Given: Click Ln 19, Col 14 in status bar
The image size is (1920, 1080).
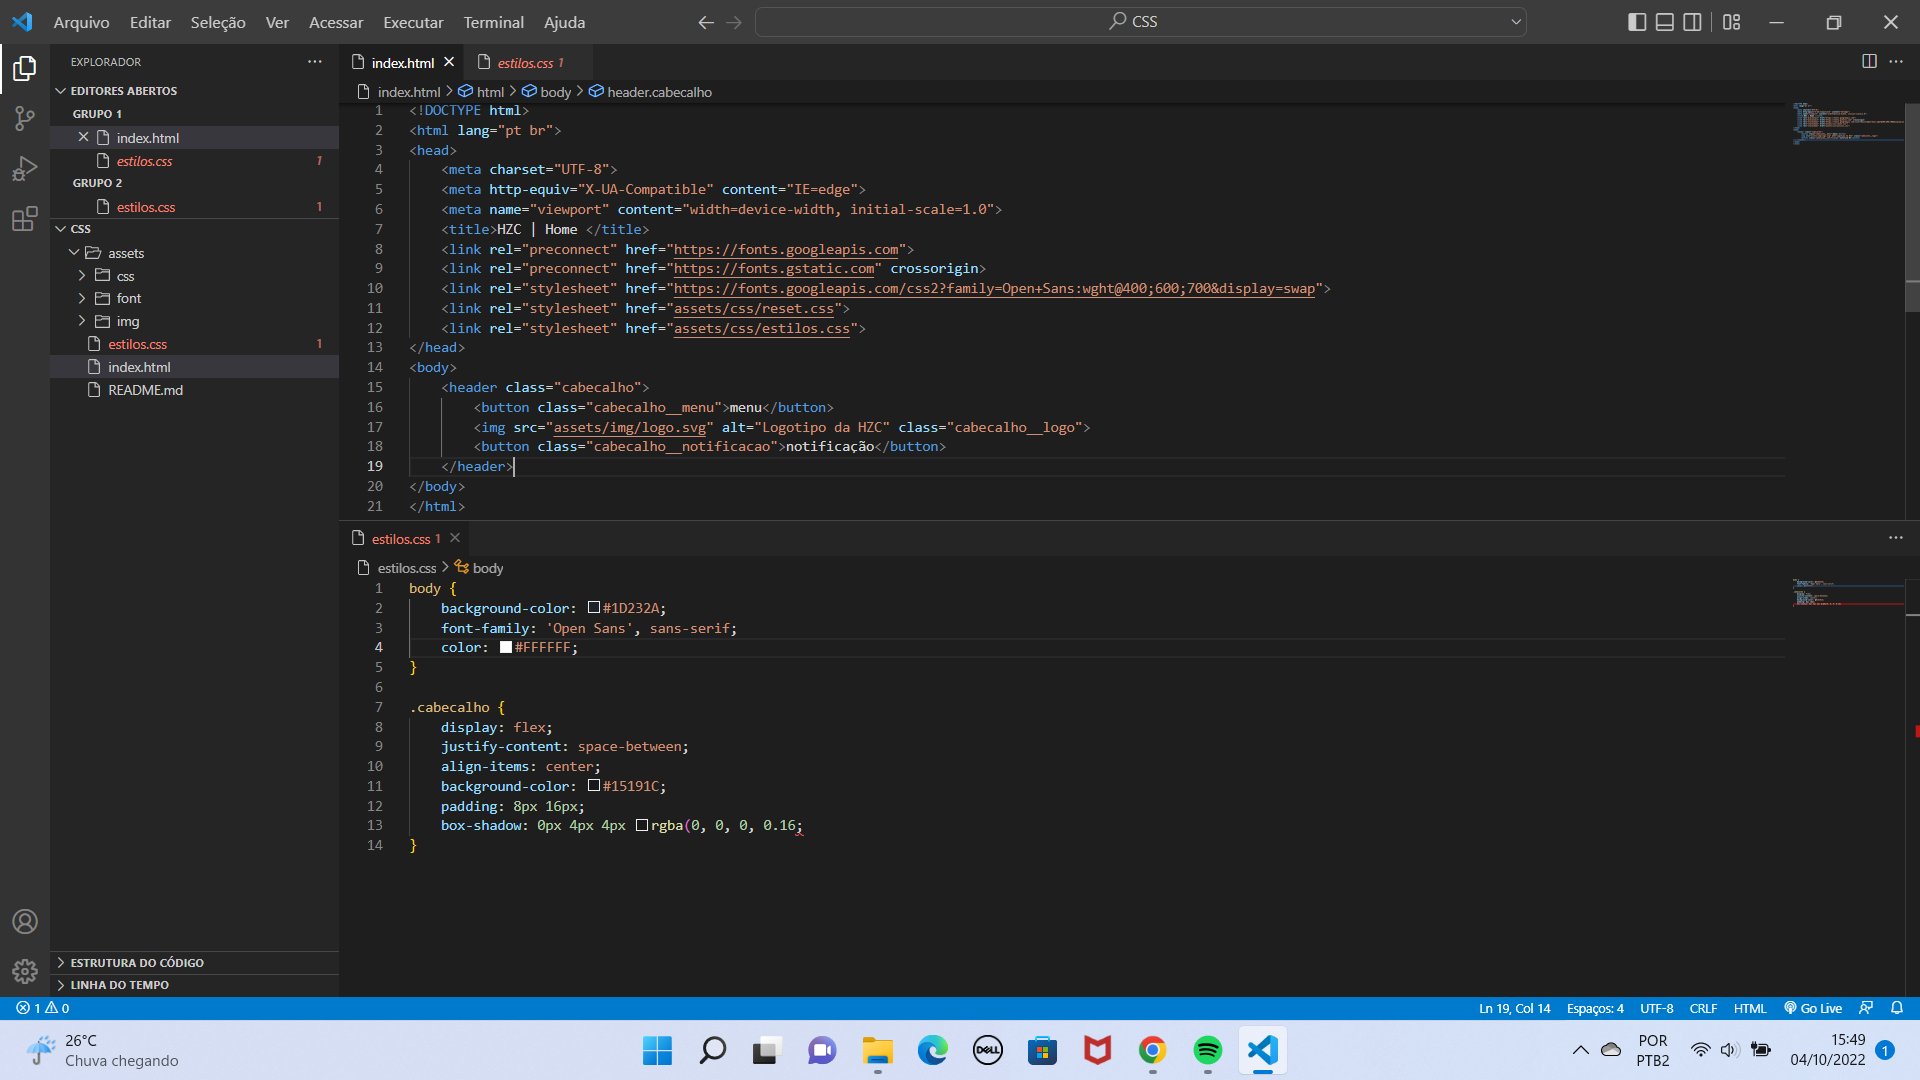Looking at the screenshot, I should [x=1514, y=1008].
